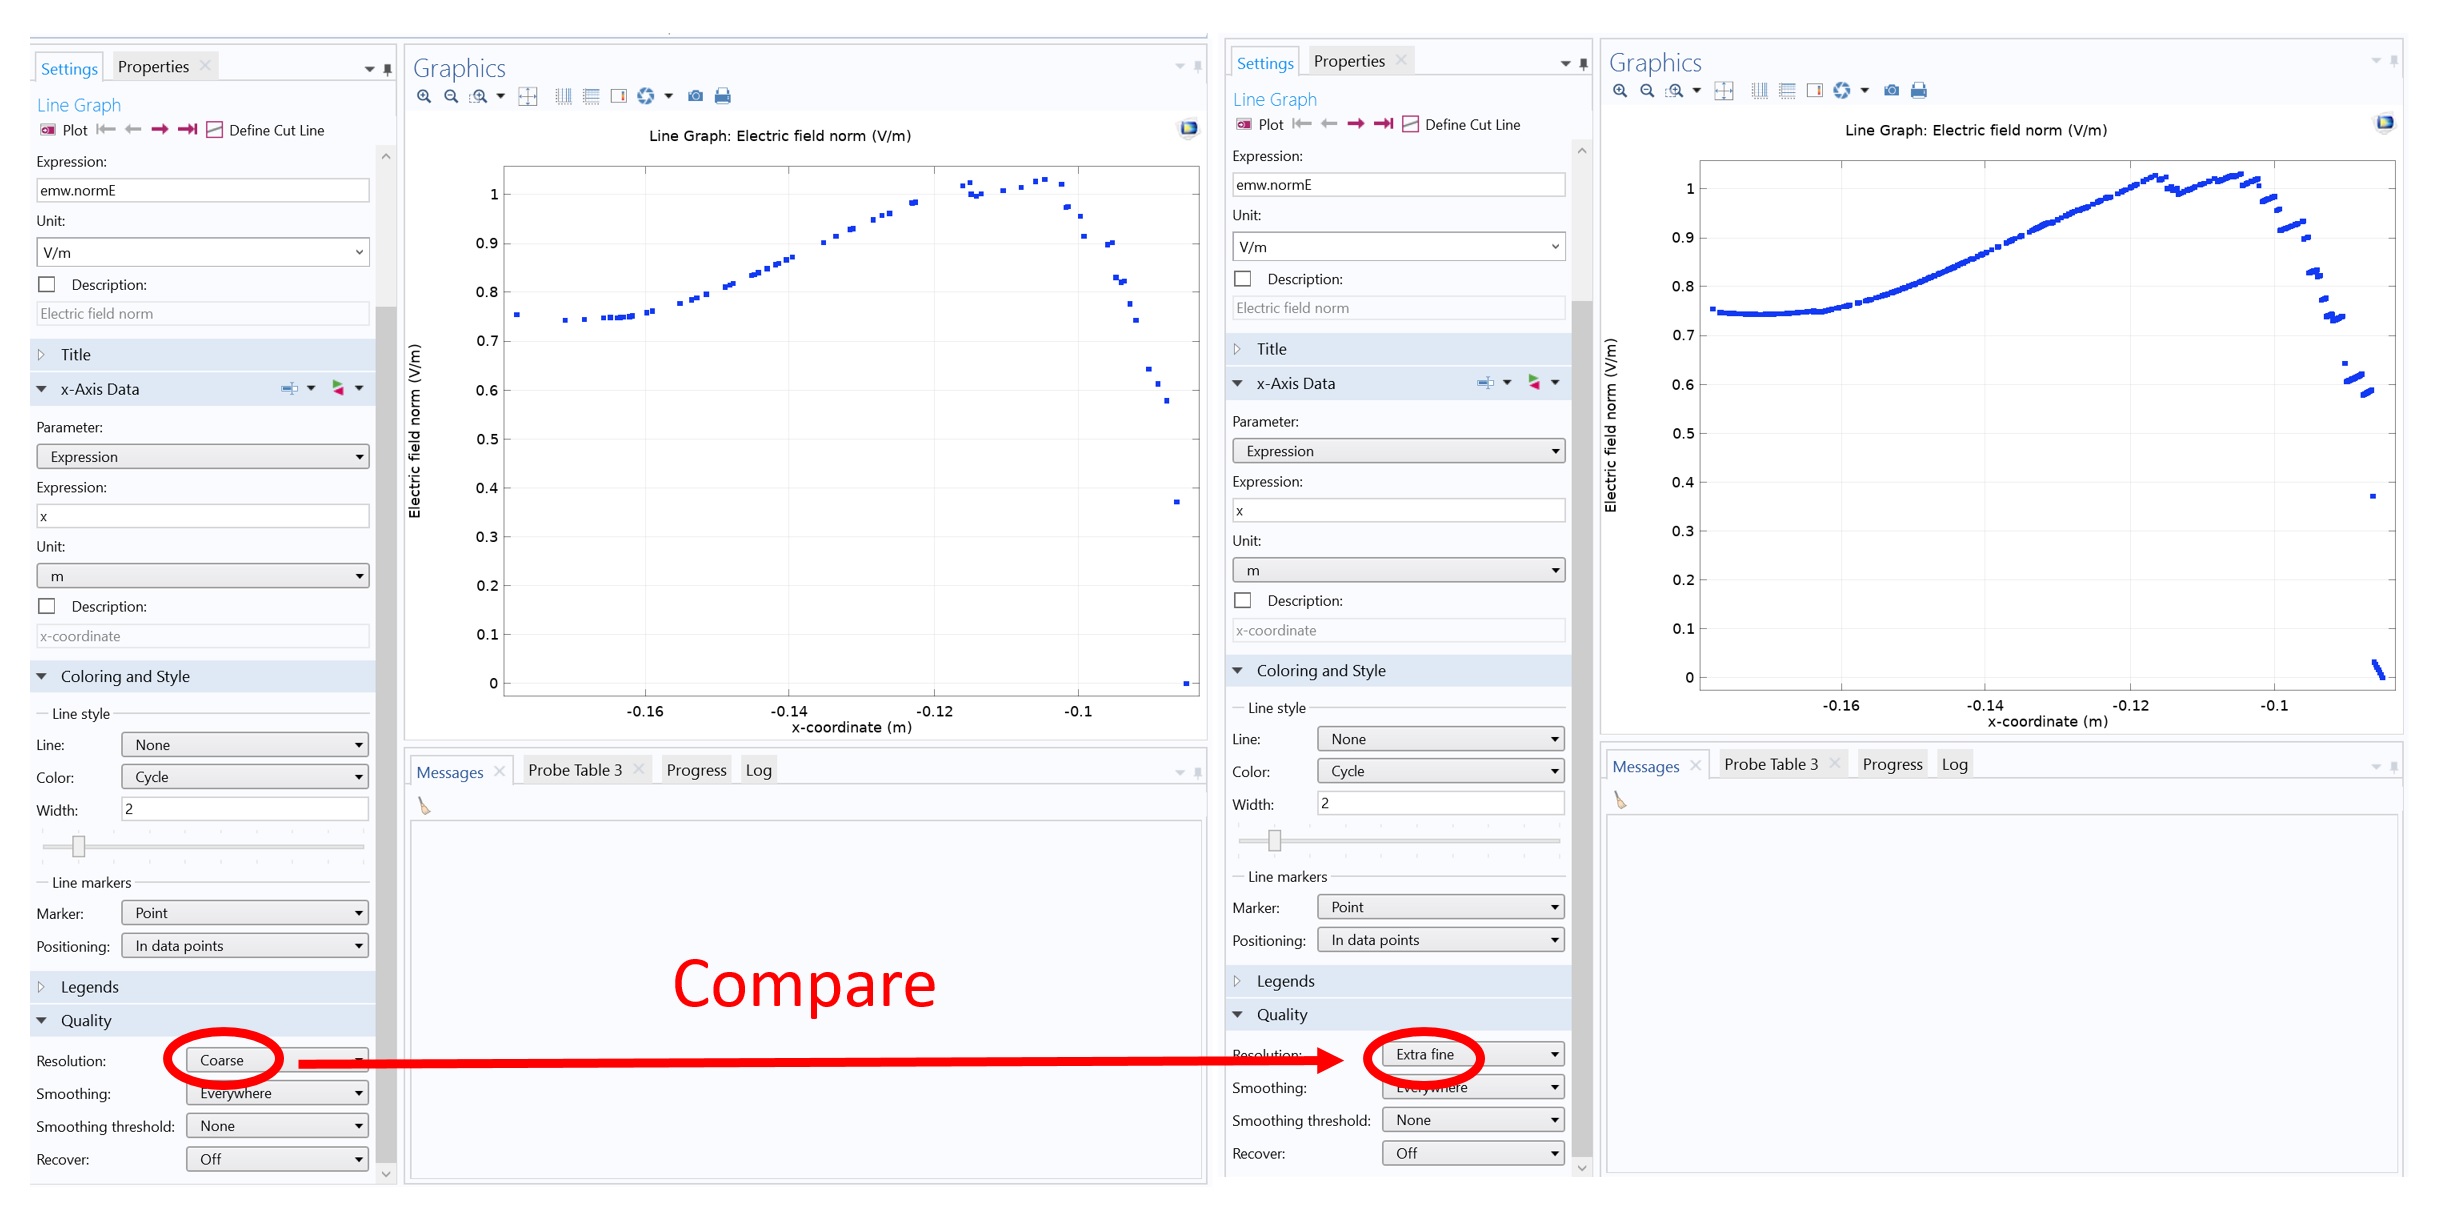Enable x-coordinate Description checkbox in left panel
Screen dimensions: 2437x1215
[47, 606]
